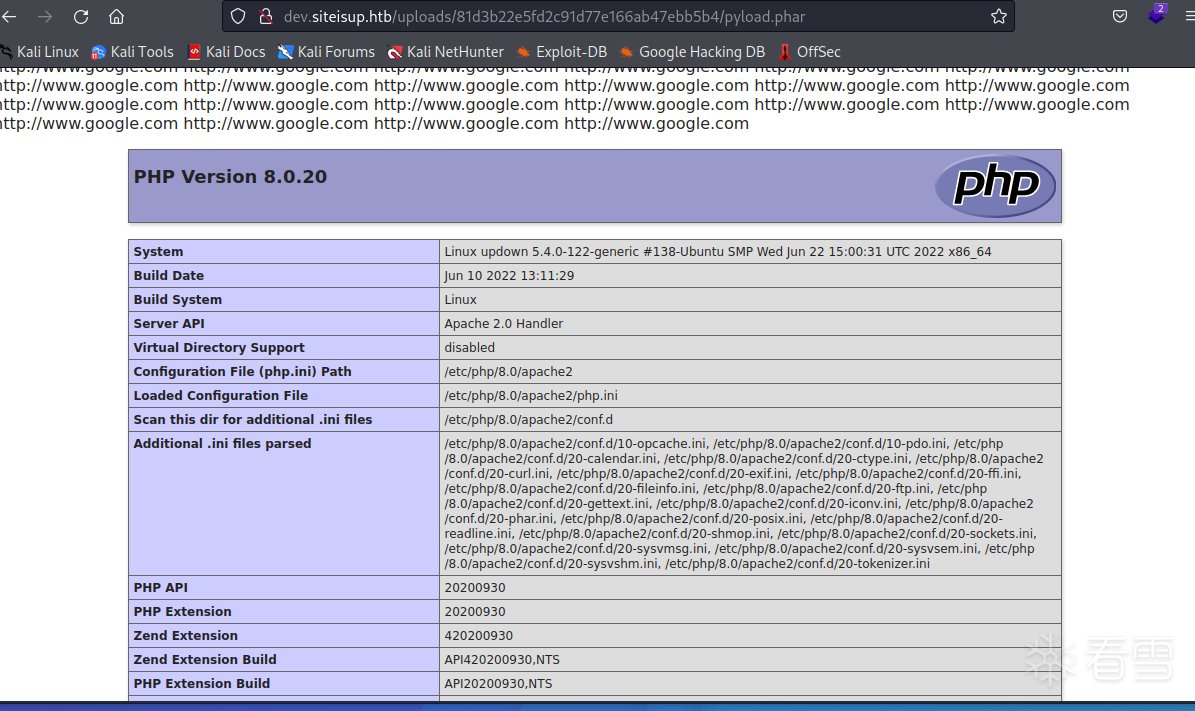
Task: Click the 420200930 value
Action: coord(479,636)
